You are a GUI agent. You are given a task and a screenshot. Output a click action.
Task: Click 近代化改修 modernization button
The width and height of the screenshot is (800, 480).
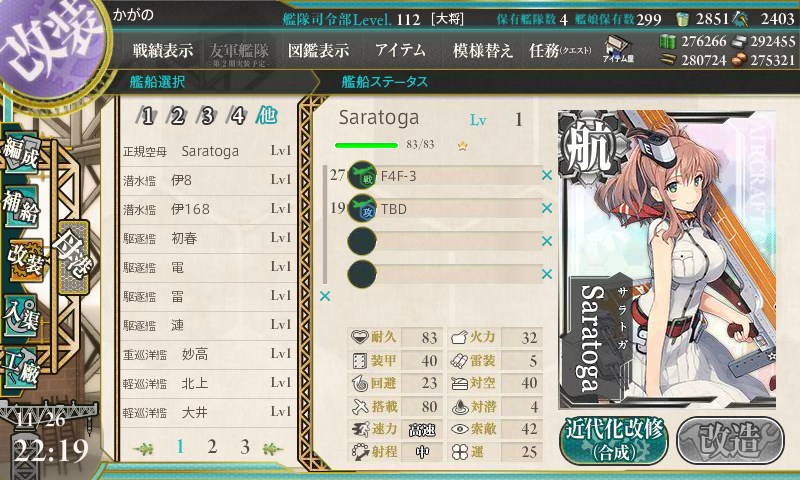point(614,440)
